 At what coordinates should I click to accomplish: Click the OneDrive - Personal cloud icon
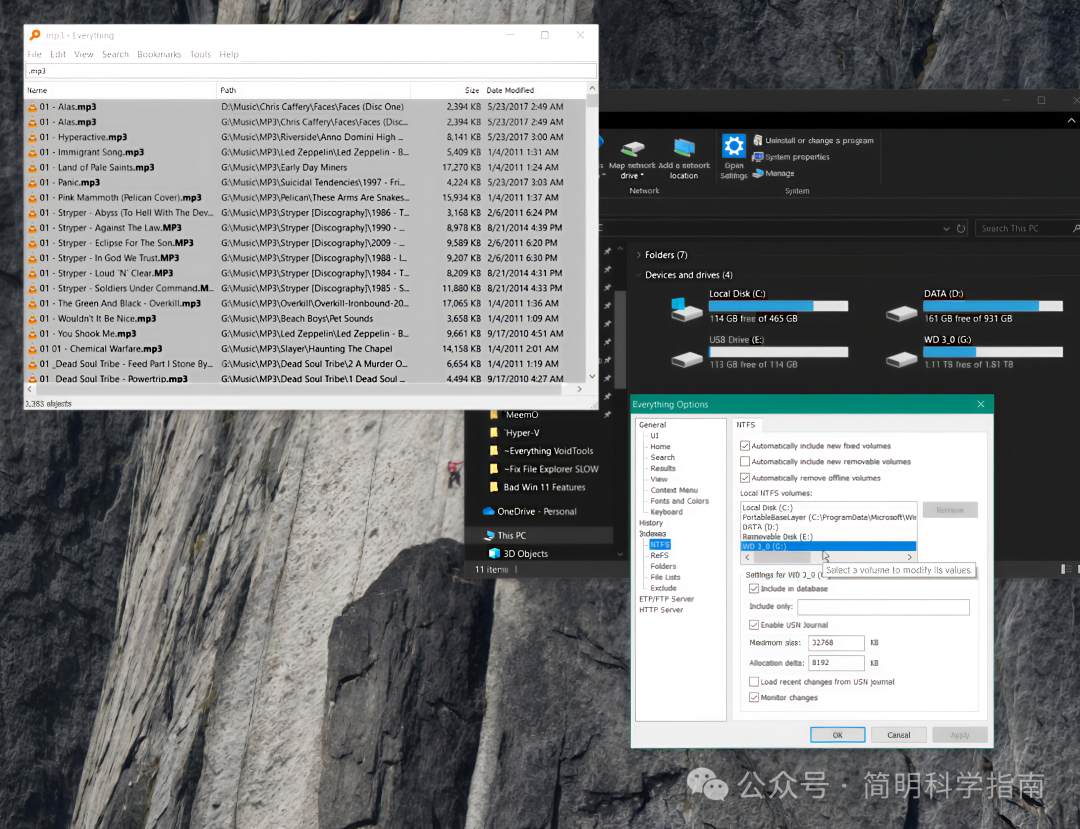pos(488,511)
